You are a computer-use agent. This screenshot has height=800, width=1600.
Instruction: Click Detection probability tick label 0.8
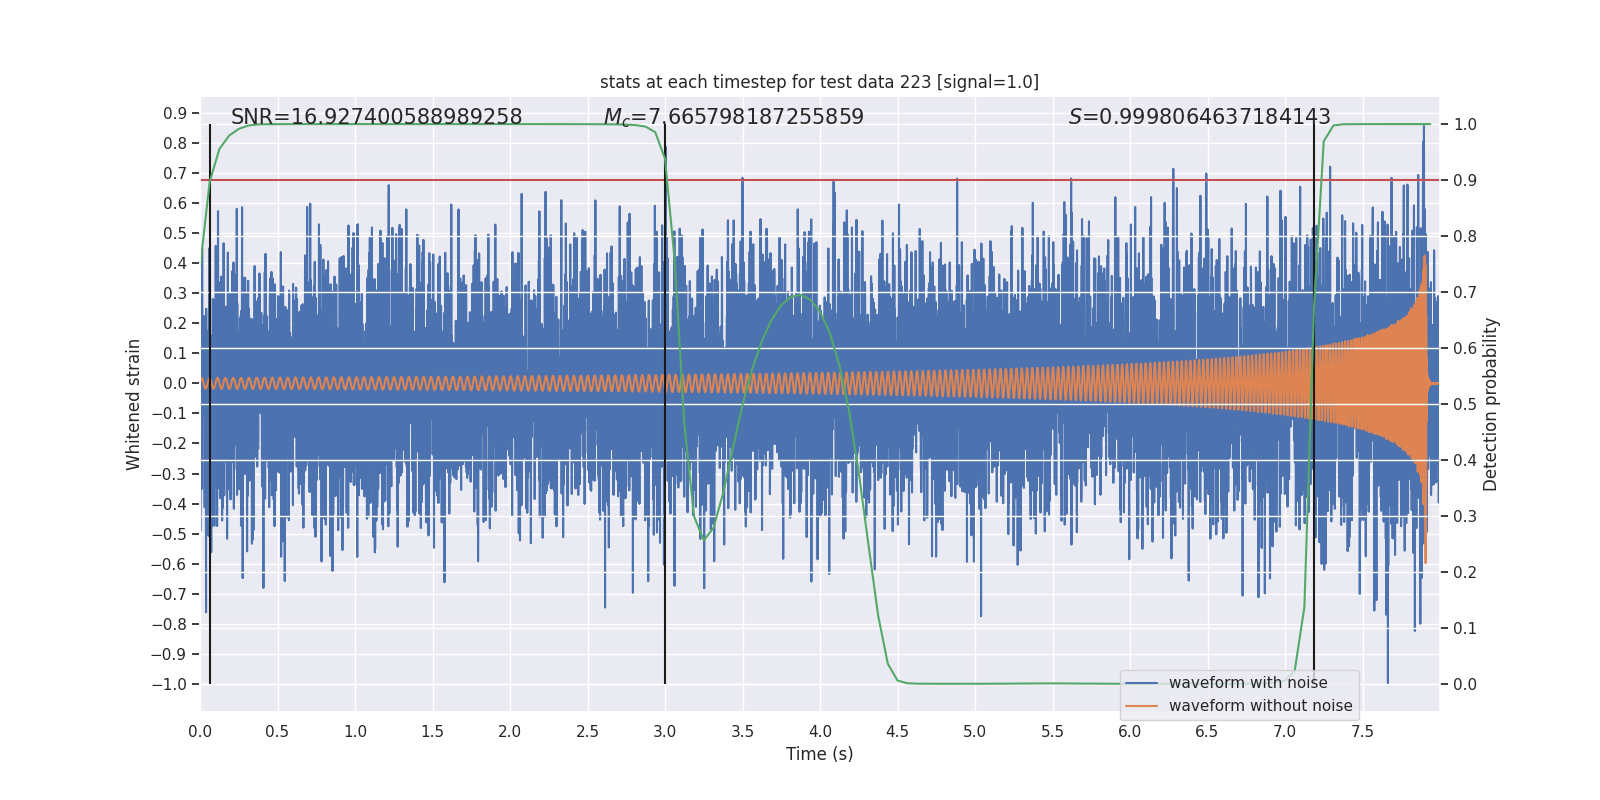point(1465,237)
